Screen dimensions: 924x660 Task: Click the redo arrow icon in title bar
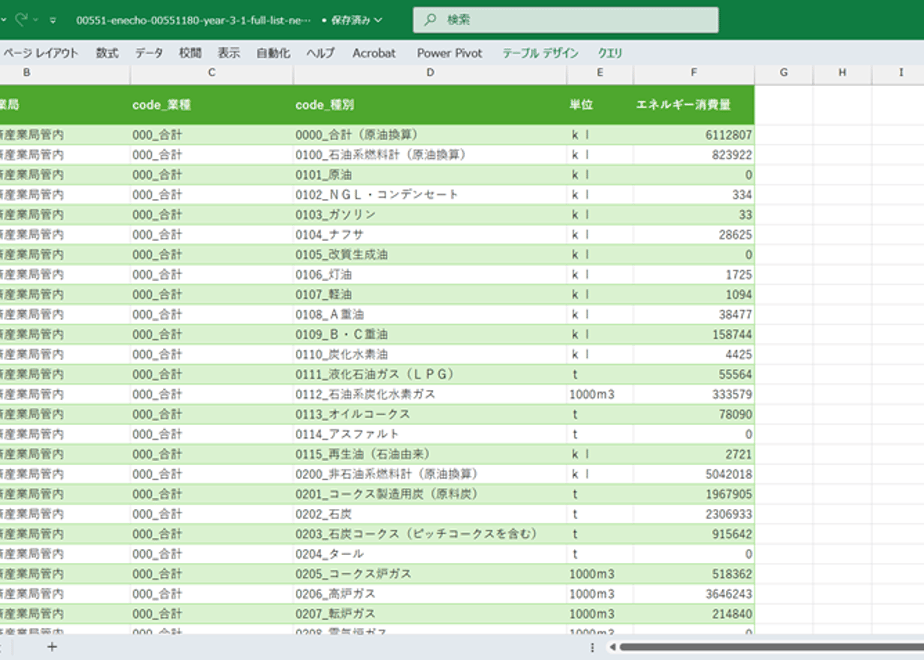[x=21, y=19]
